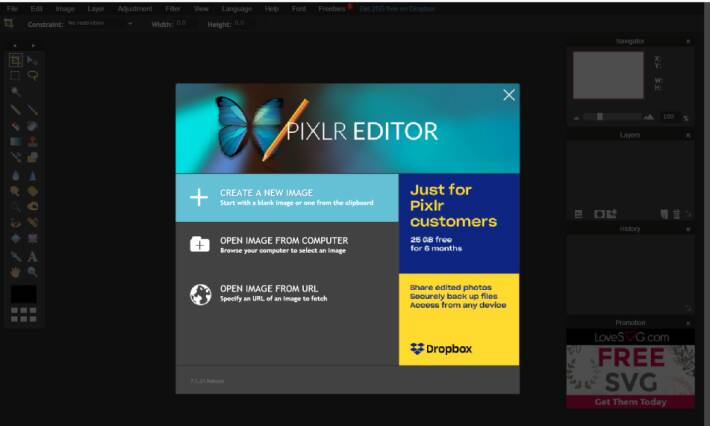This screenshot has height=426, width=710.
Task: Choose the rectangular Marquee tool
Action: pos(15,76)
